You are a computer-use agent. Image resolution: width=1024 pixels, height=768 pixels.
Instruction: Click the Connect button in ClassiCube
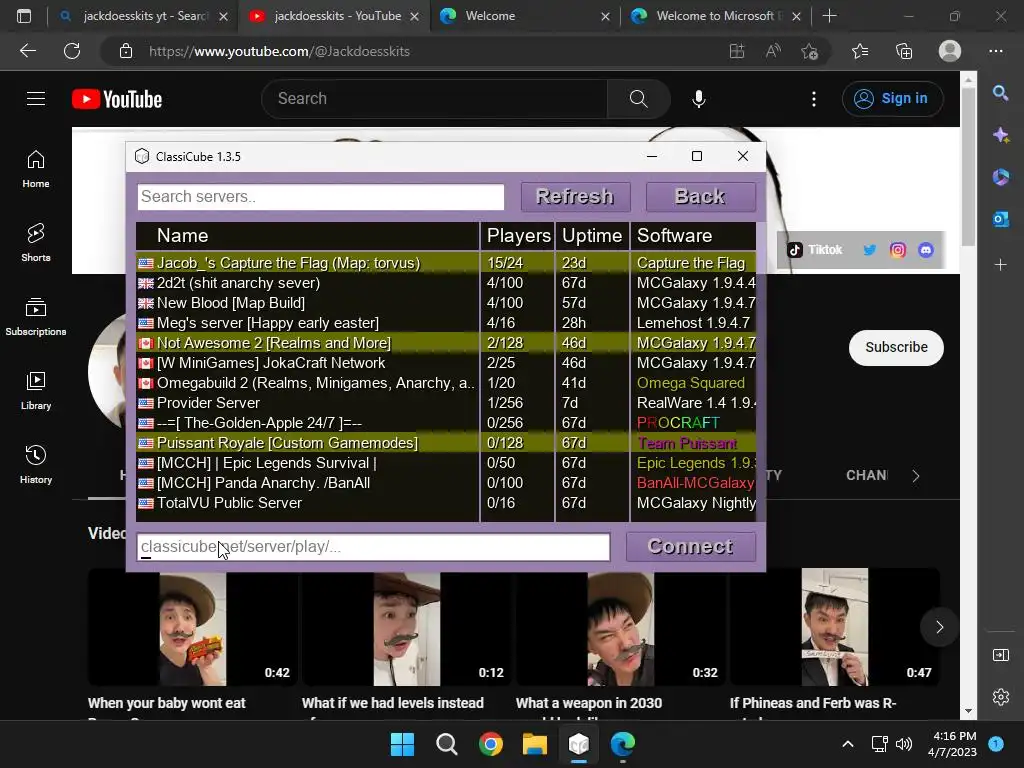690,547
